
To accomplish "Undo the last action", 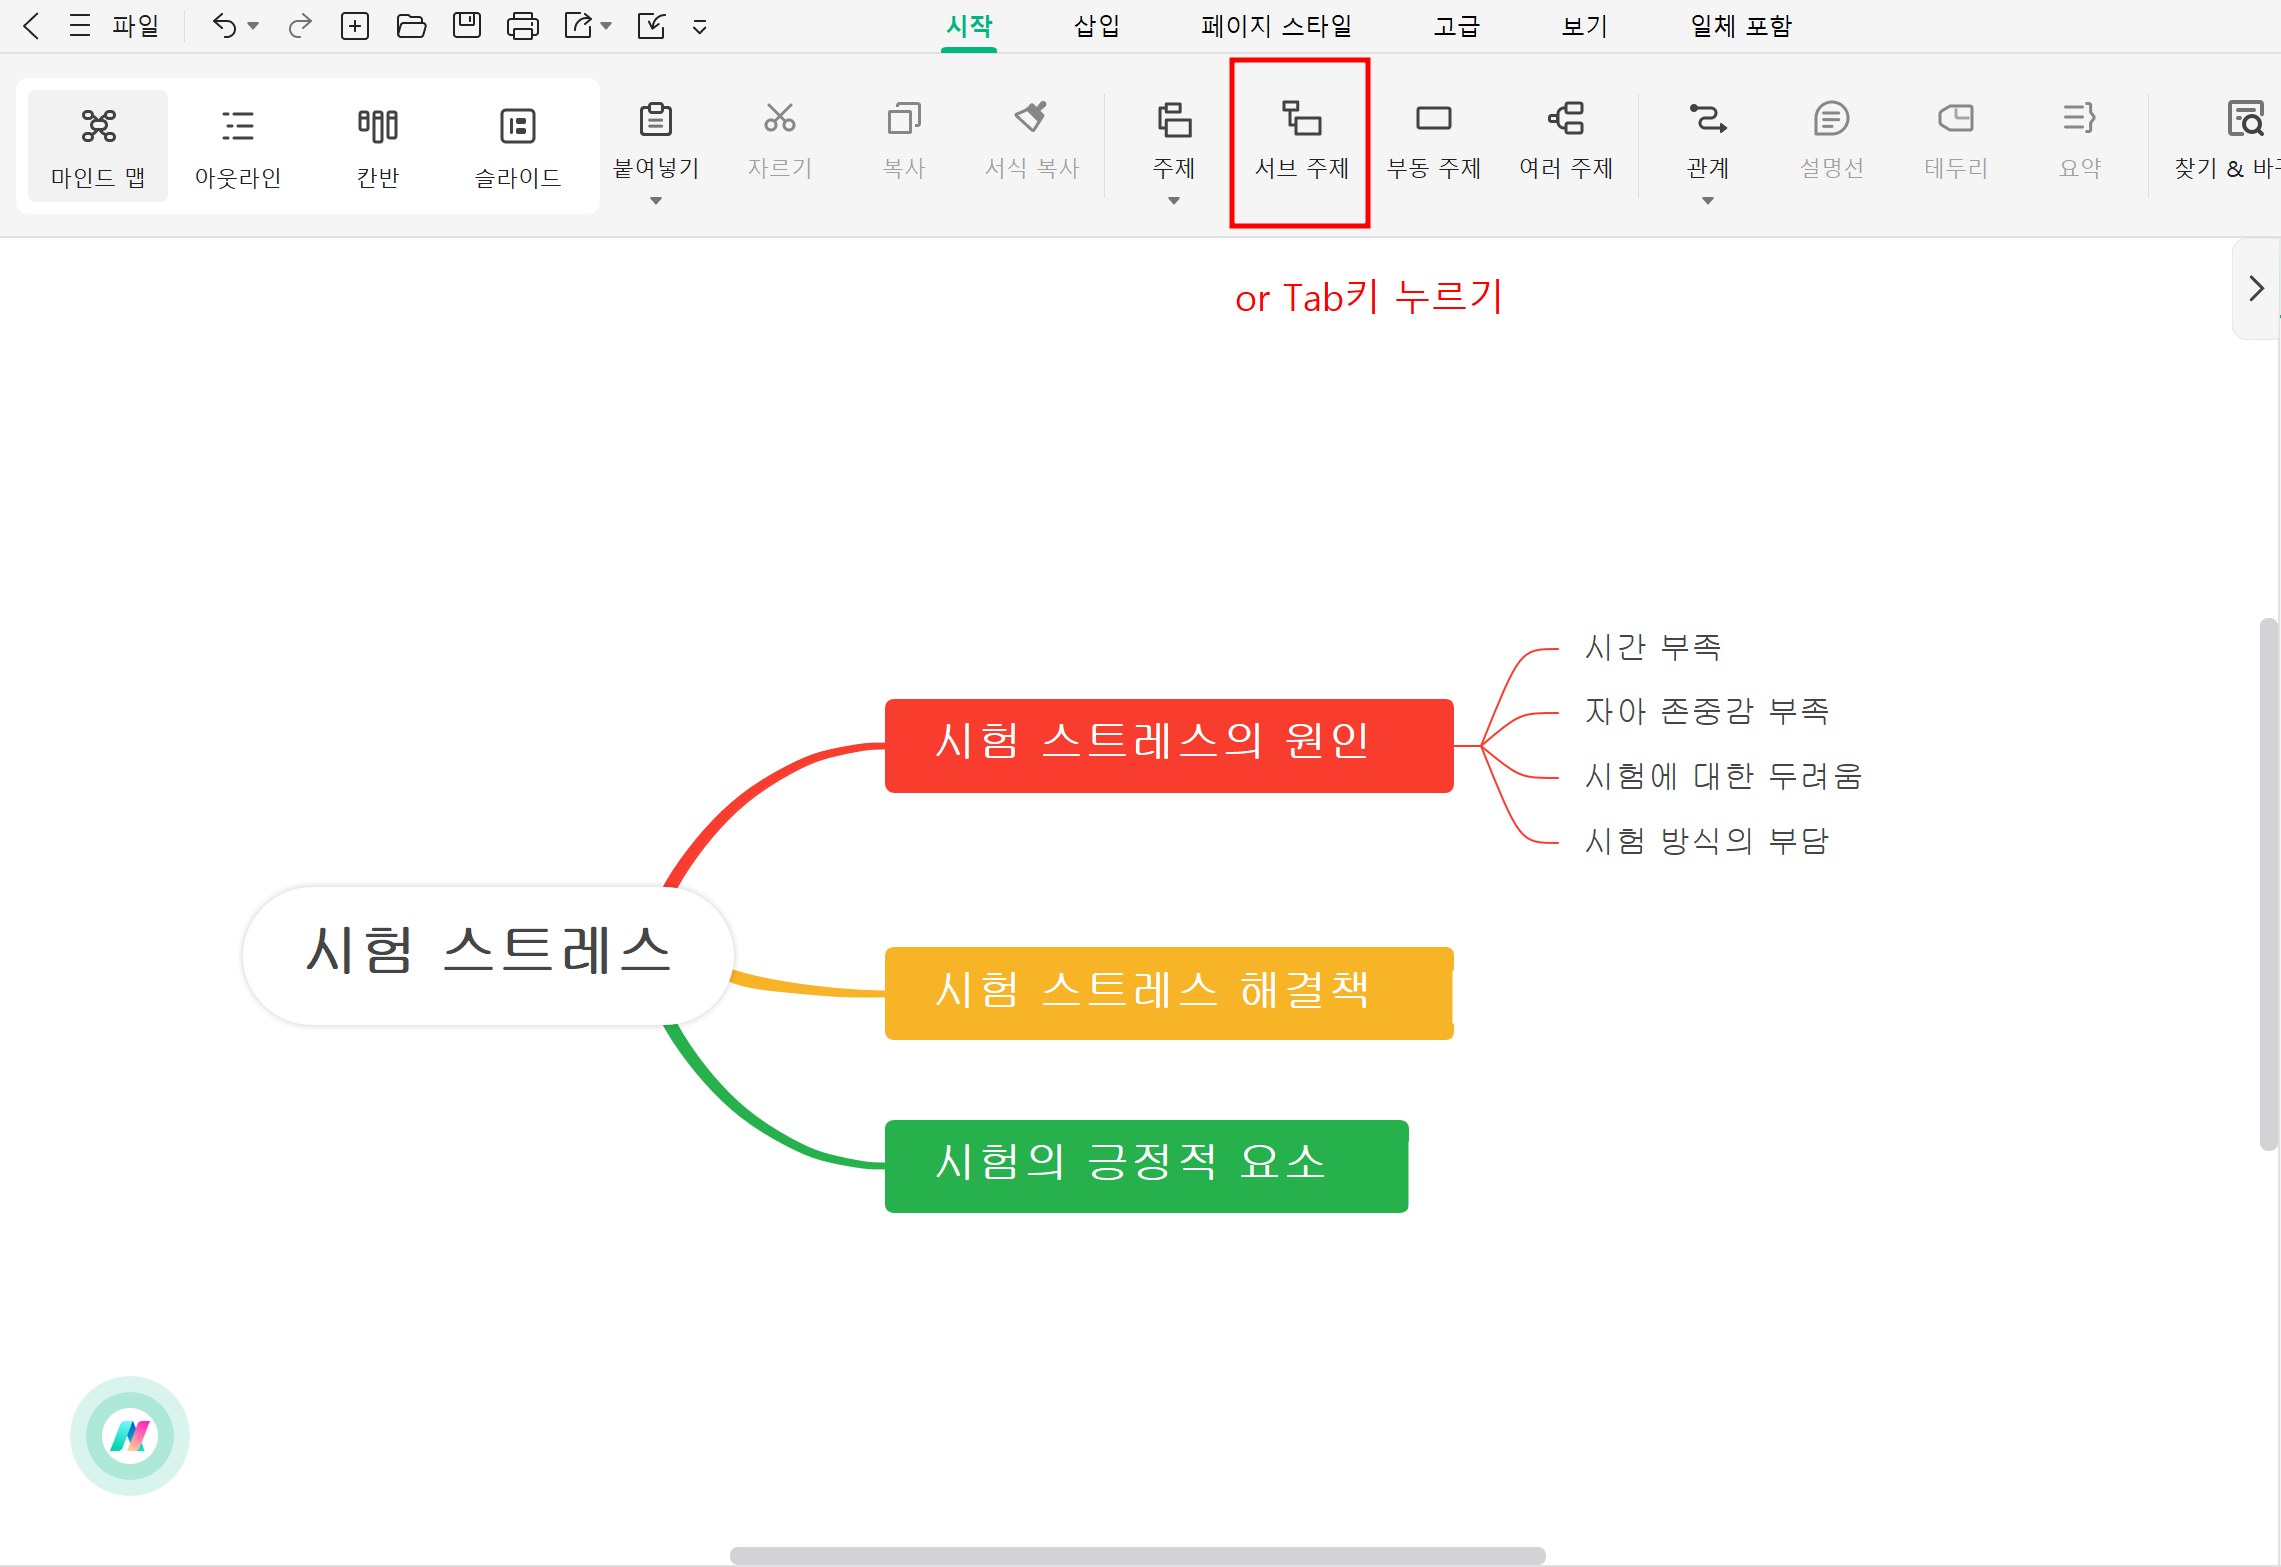I will pos(224,26).
